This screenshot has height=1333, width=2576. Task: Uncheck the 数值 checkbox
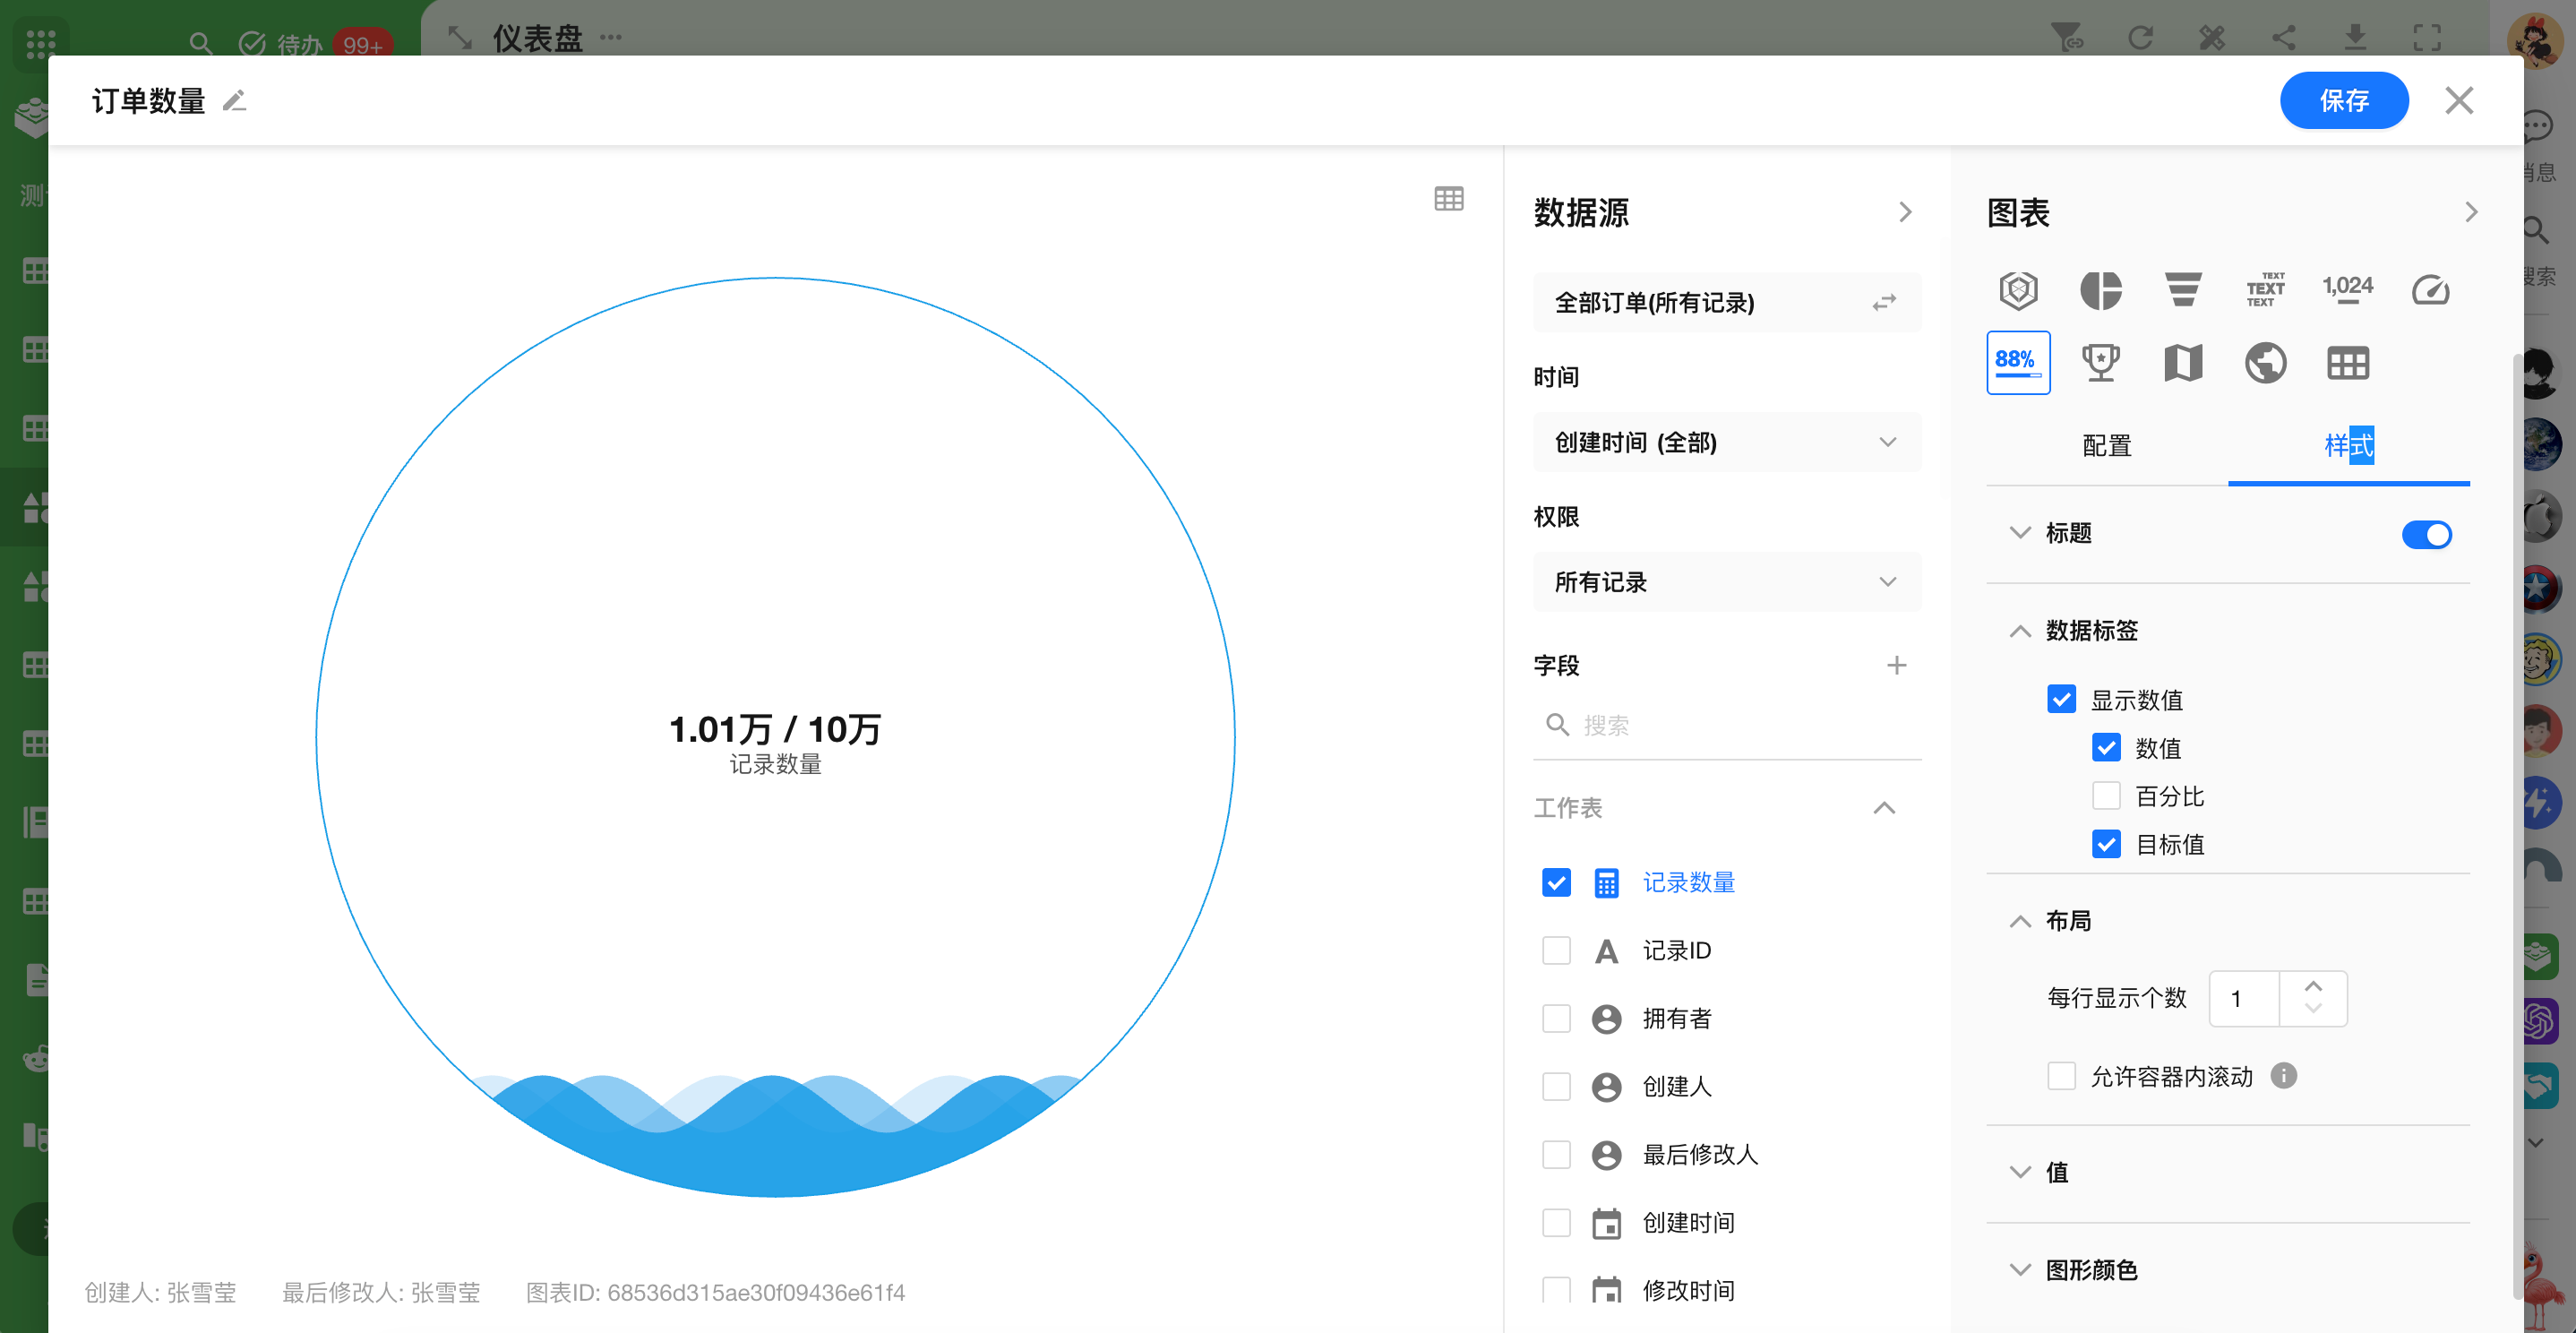[2106, 747]
